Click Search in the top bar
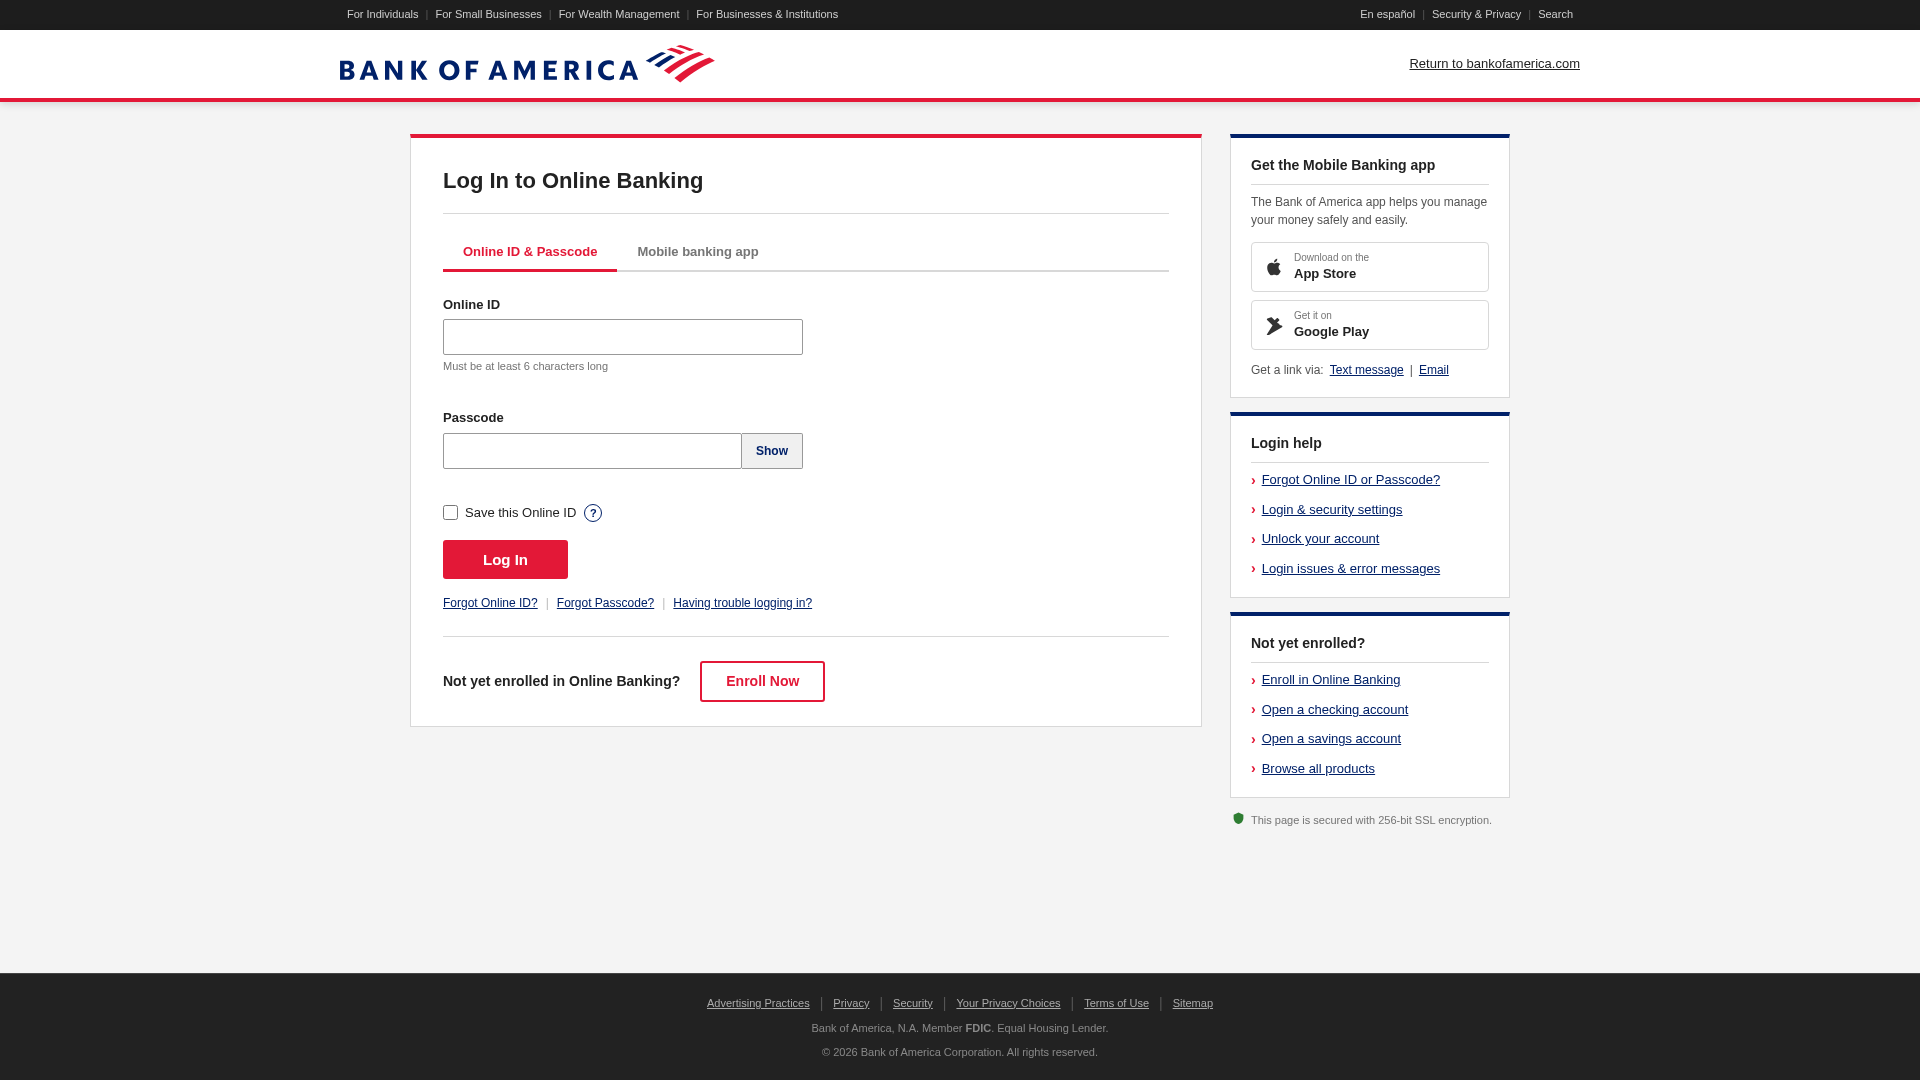This screenshot has height=1080, width=1920. pos(1555,15)
